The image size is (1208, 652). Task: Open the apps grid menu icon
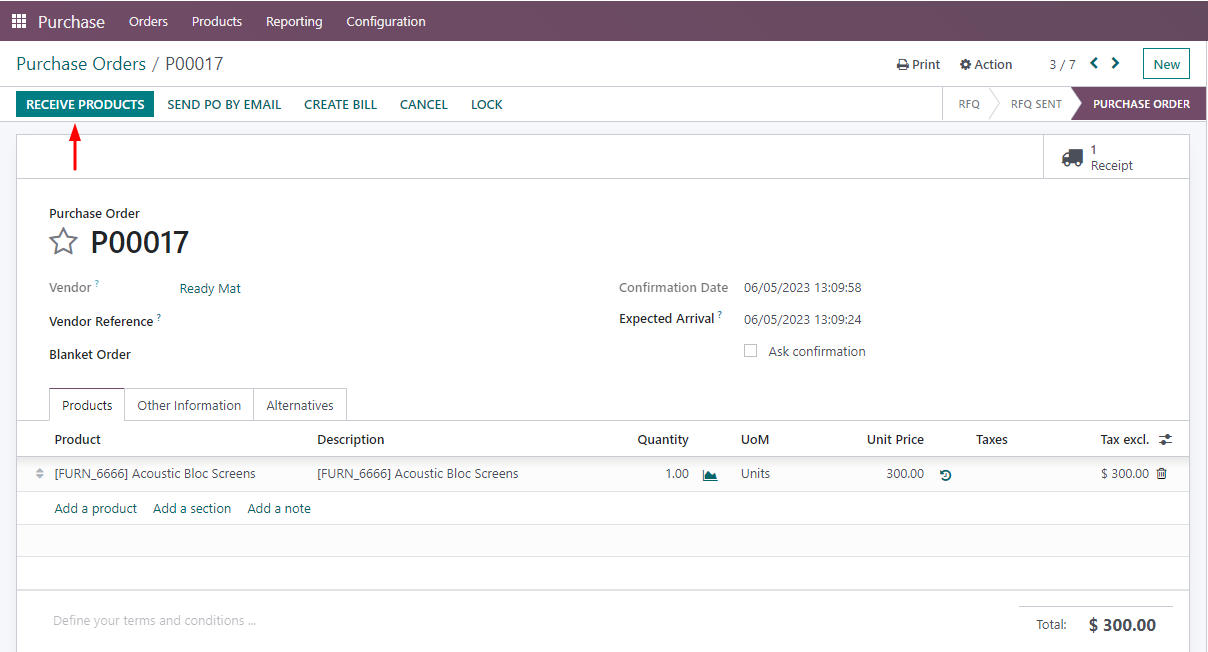click(x=19, y=21)
